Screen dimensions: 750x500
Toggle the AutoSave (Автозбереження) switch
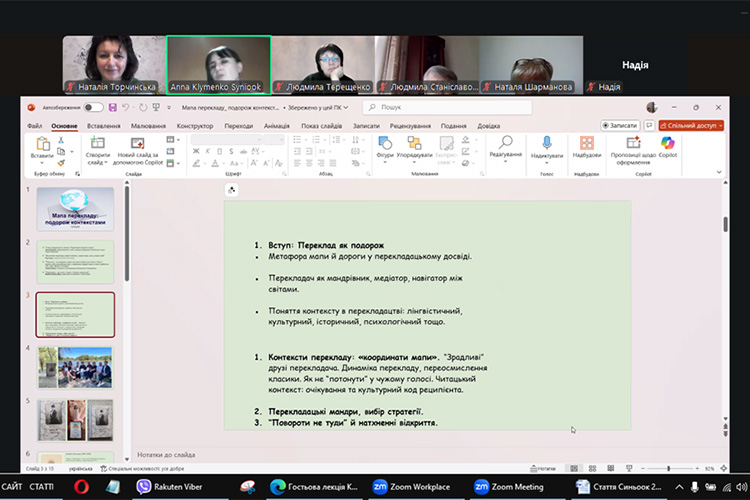[x=93, y=107]
